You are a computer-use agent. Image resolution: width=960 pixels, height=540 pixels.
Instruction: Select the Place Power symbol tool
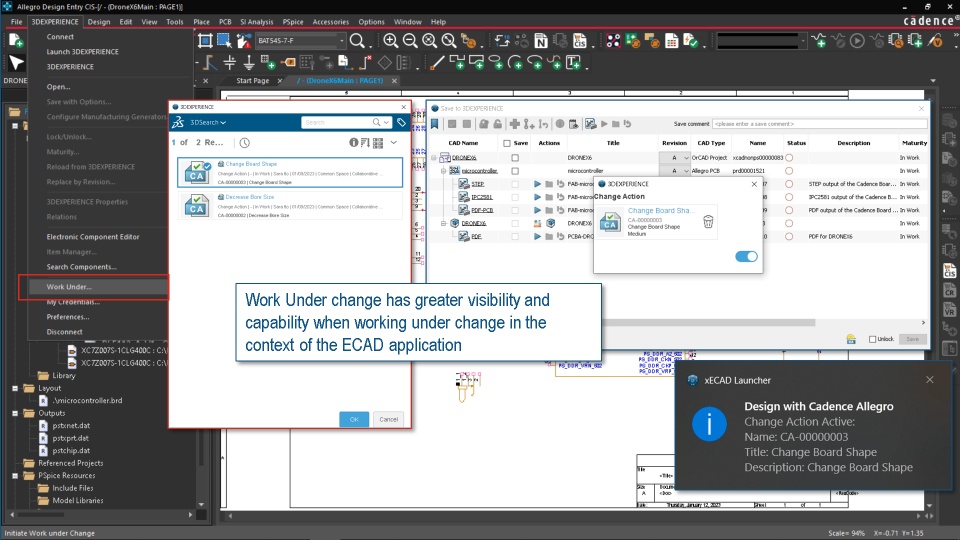230,62
